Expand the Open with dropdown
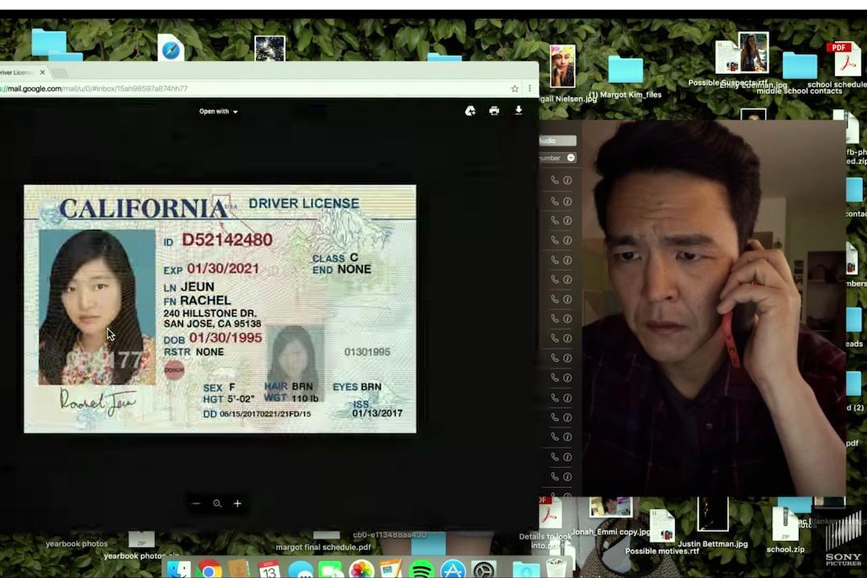The height and width of the screenshot is (578, 867). [218, 111]
